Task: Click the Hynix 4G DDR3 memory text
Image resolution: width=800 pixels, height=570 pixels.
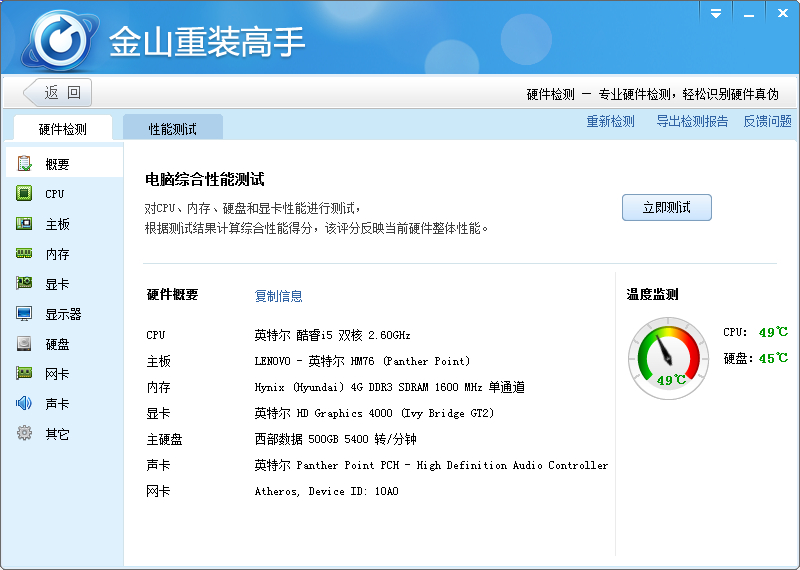Action: pos(390,387)
